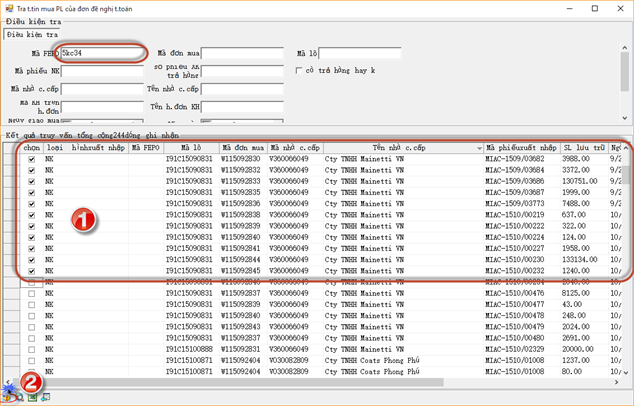Open the 'Tên nhà c.cấp' column filter dropdown
This screenshot has width=634, height=406.
click(x=479, y=148)
